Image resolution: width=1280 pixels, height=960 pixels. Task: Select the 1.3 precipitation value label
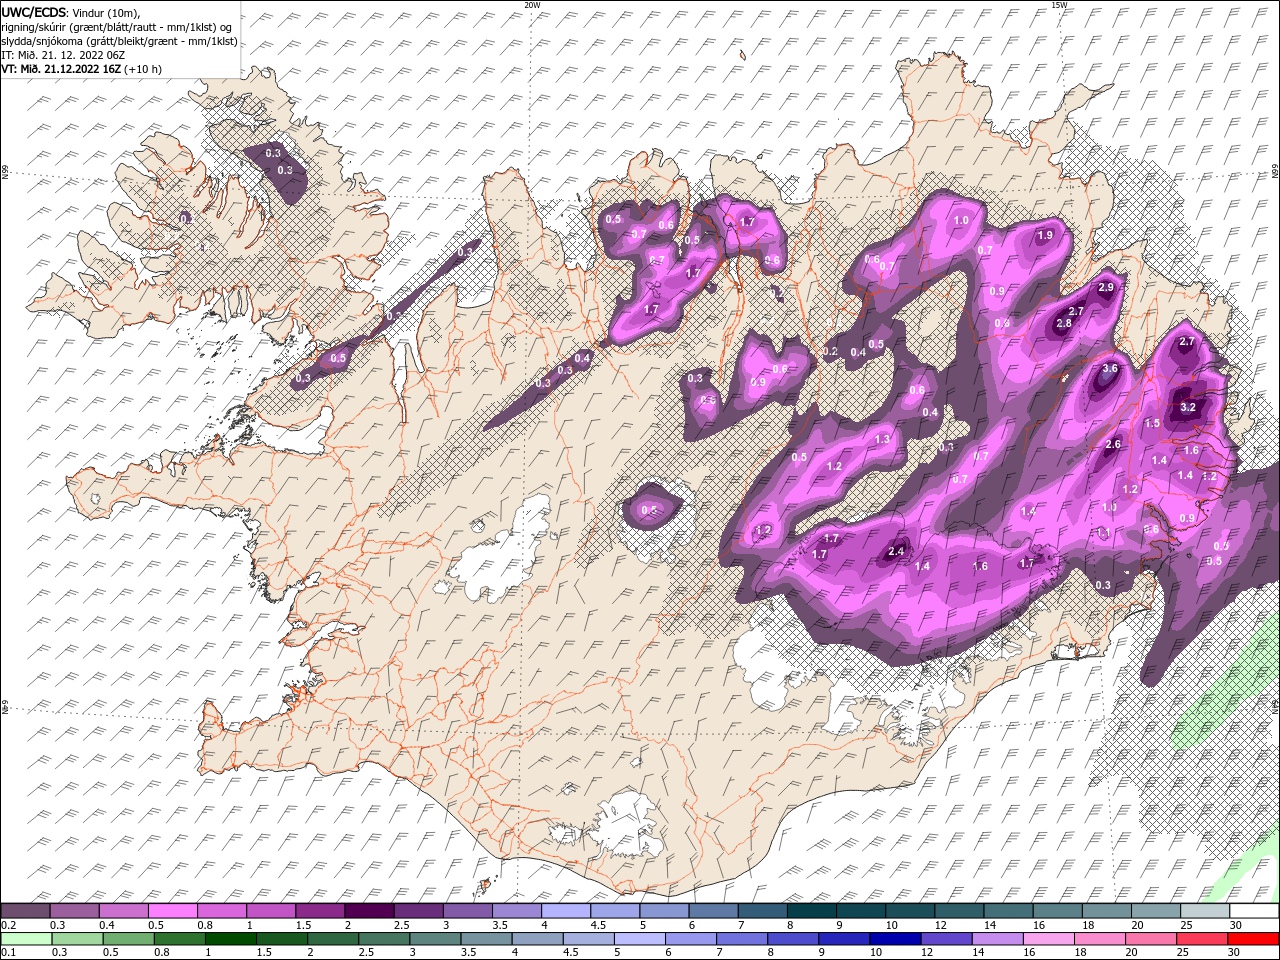point(882,439)
